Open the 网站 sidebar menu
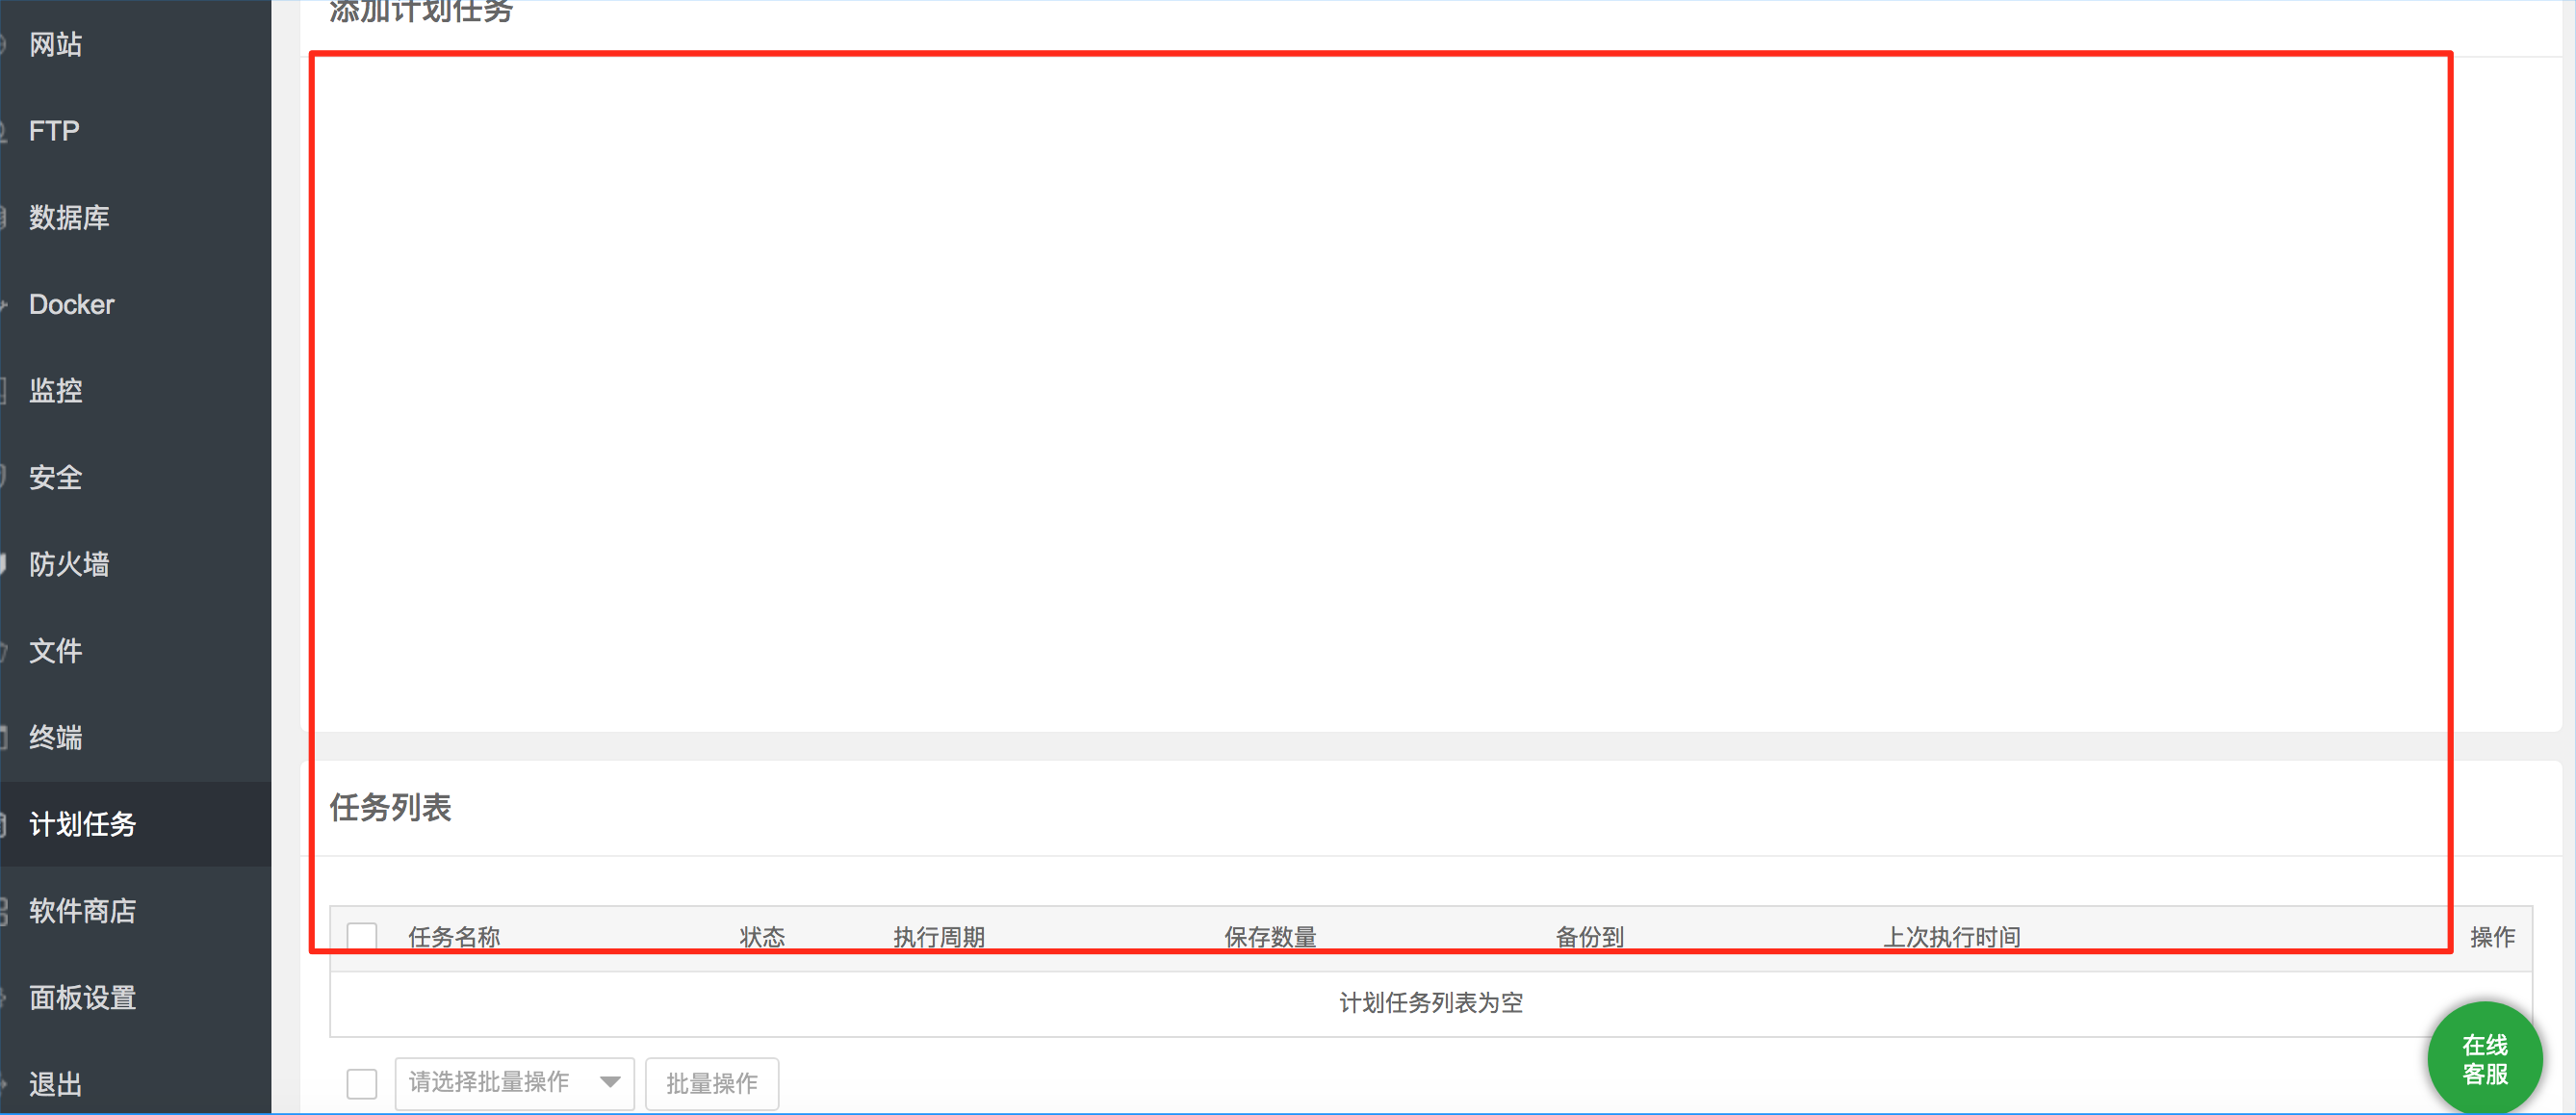The height and width of the screenshot is (1115, 2576). (56, 44)
